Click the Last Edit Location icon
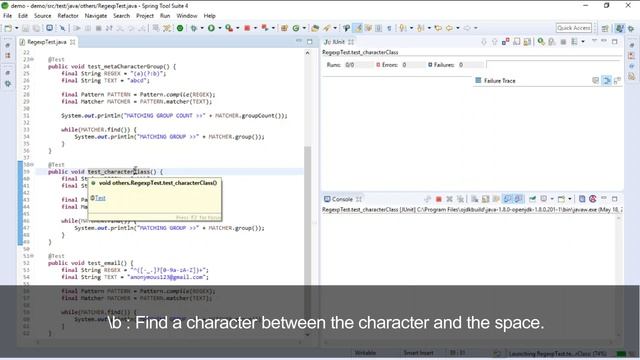Image resolution: width=640 pixels, height=360 pixels. tap(438, 28)
